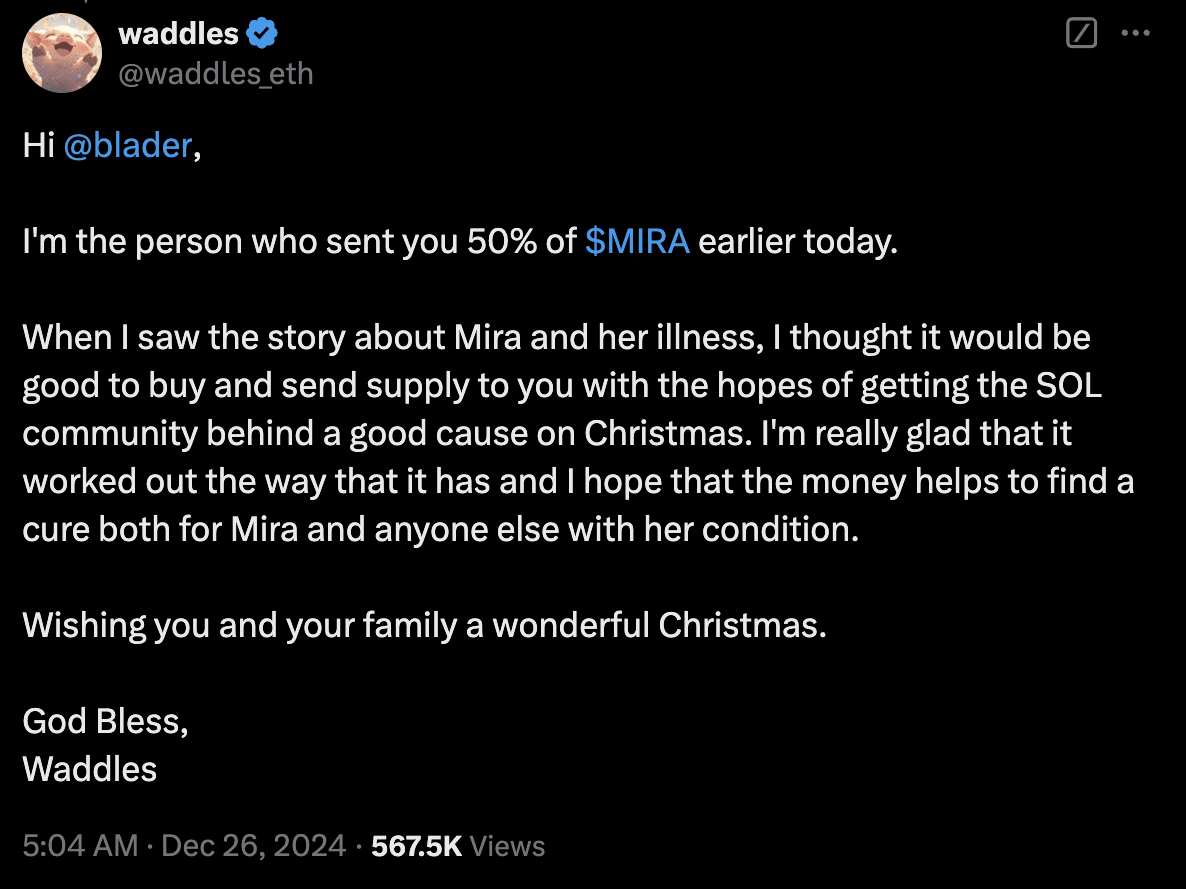Open Grok explain-this-post slash icon
Viewport: 1186px width, 889px height.
1081,34
